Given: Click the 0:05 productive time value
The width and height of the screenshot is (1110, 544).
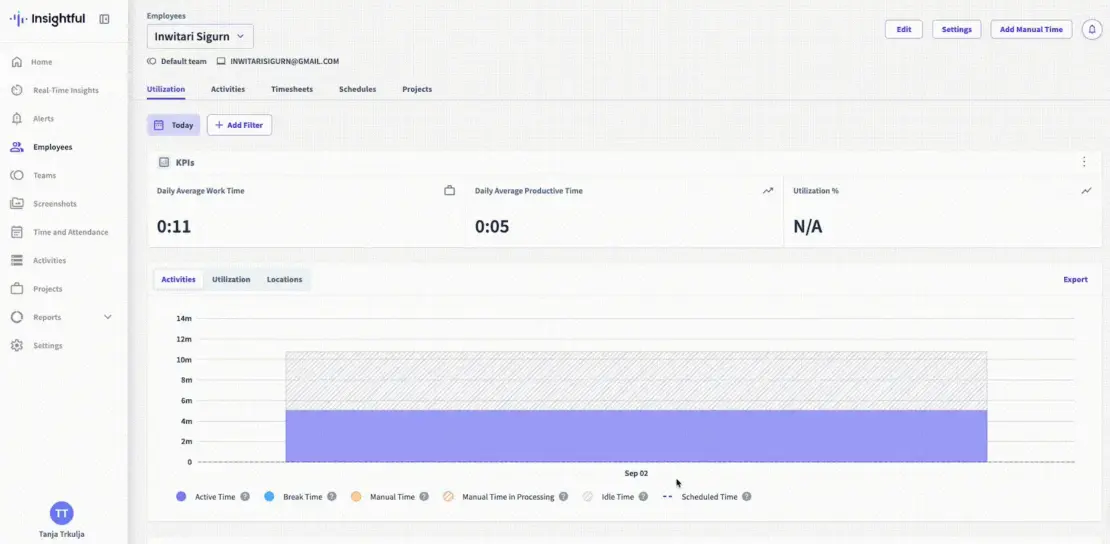Looking at the screenshot, I should 492,227.
